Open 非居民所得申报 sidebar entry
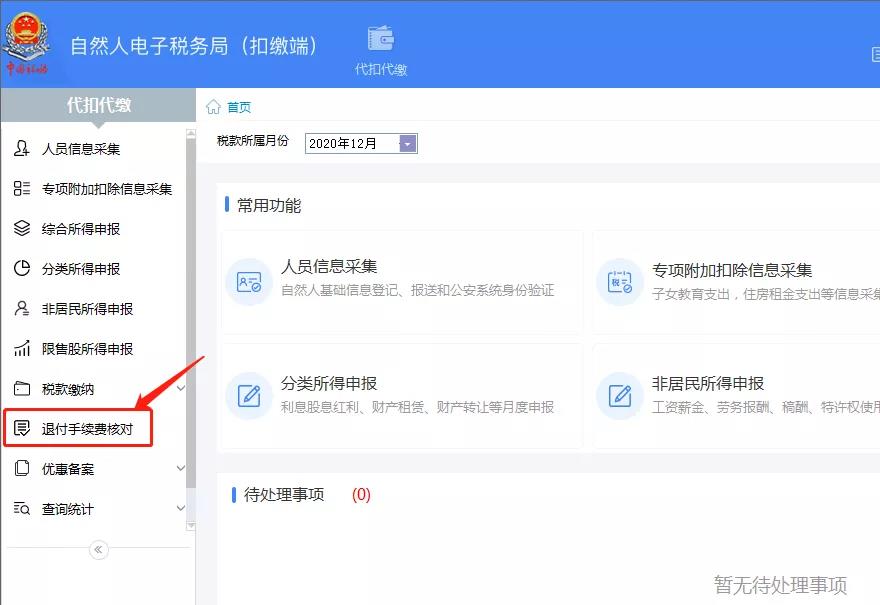 tap(22, 308)
